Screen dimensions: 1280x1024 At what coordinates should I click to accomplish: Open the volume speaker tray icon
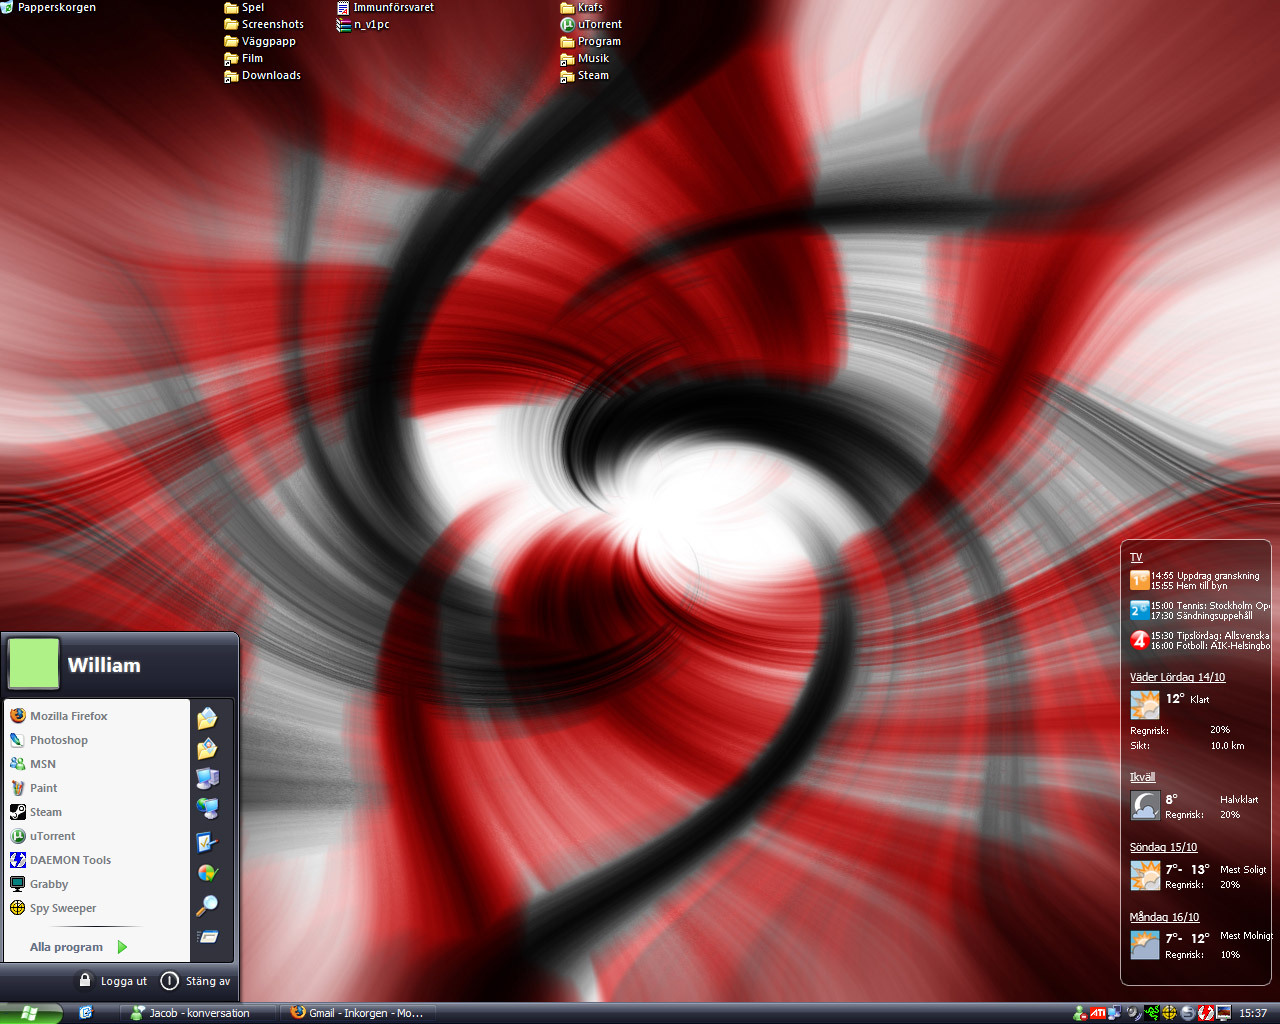[1133, 1013]
